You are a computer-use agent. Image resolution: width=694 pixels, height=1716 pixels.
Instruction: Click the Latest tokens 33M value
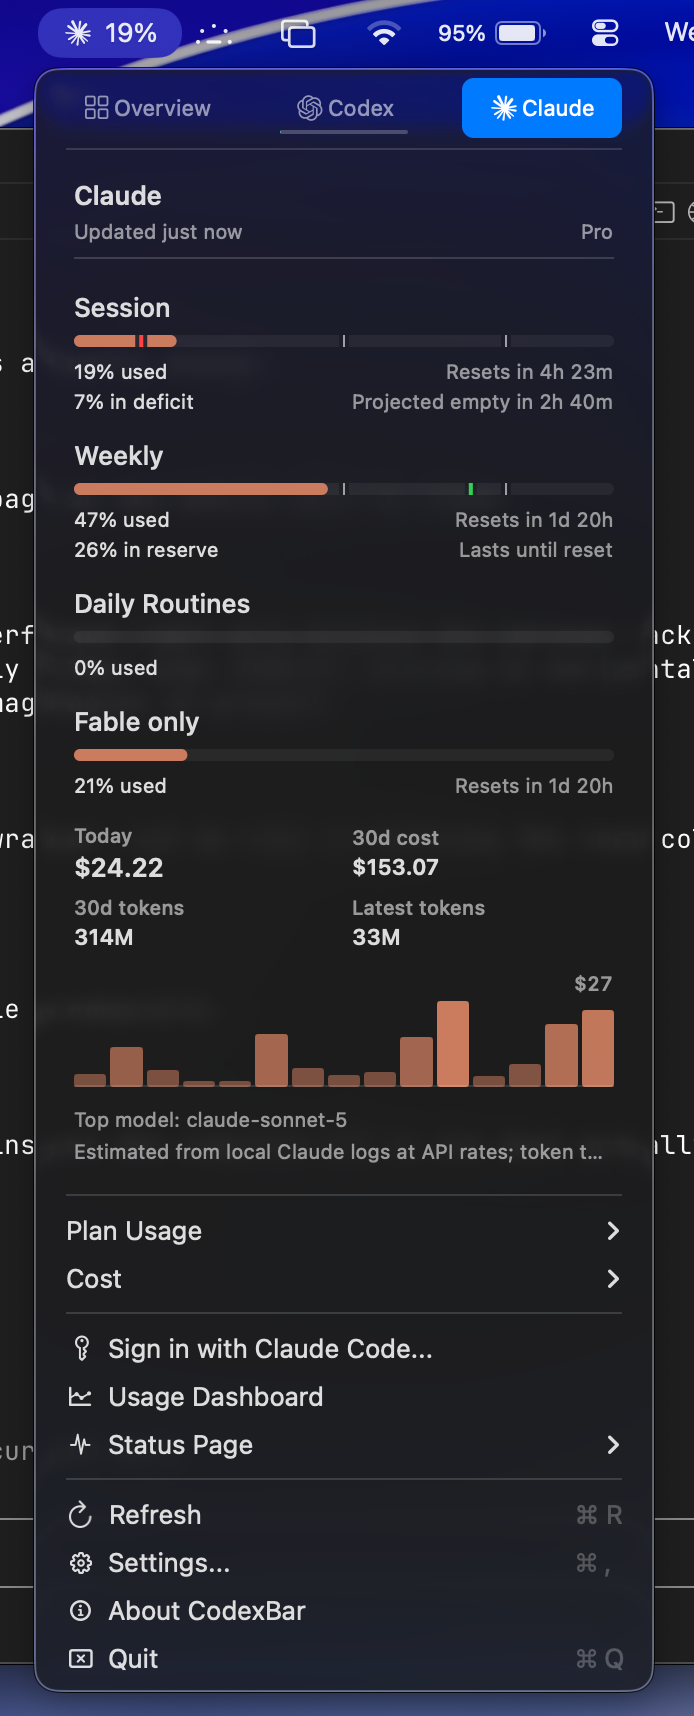coord(376,937)
